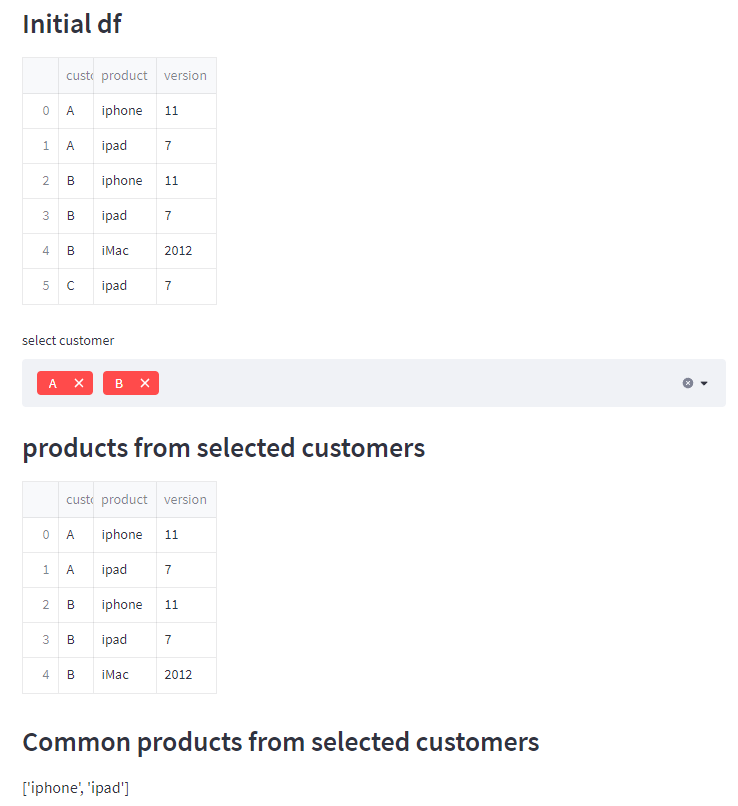This screenshot has width=738, height=806.
Task: Click the selected customer tag labeled A
Action: 53,383
